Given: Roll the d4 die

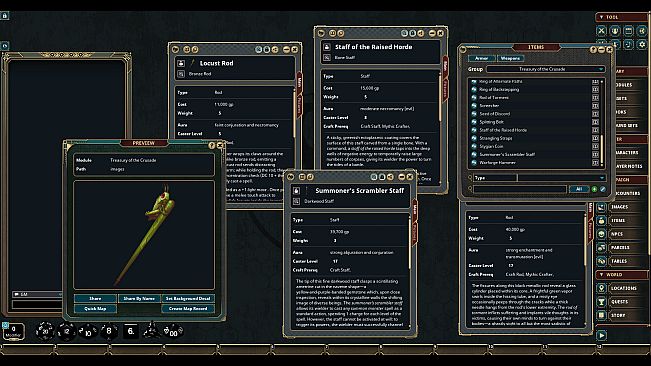Looking at the screenshot, I should (x=152, y=331).
